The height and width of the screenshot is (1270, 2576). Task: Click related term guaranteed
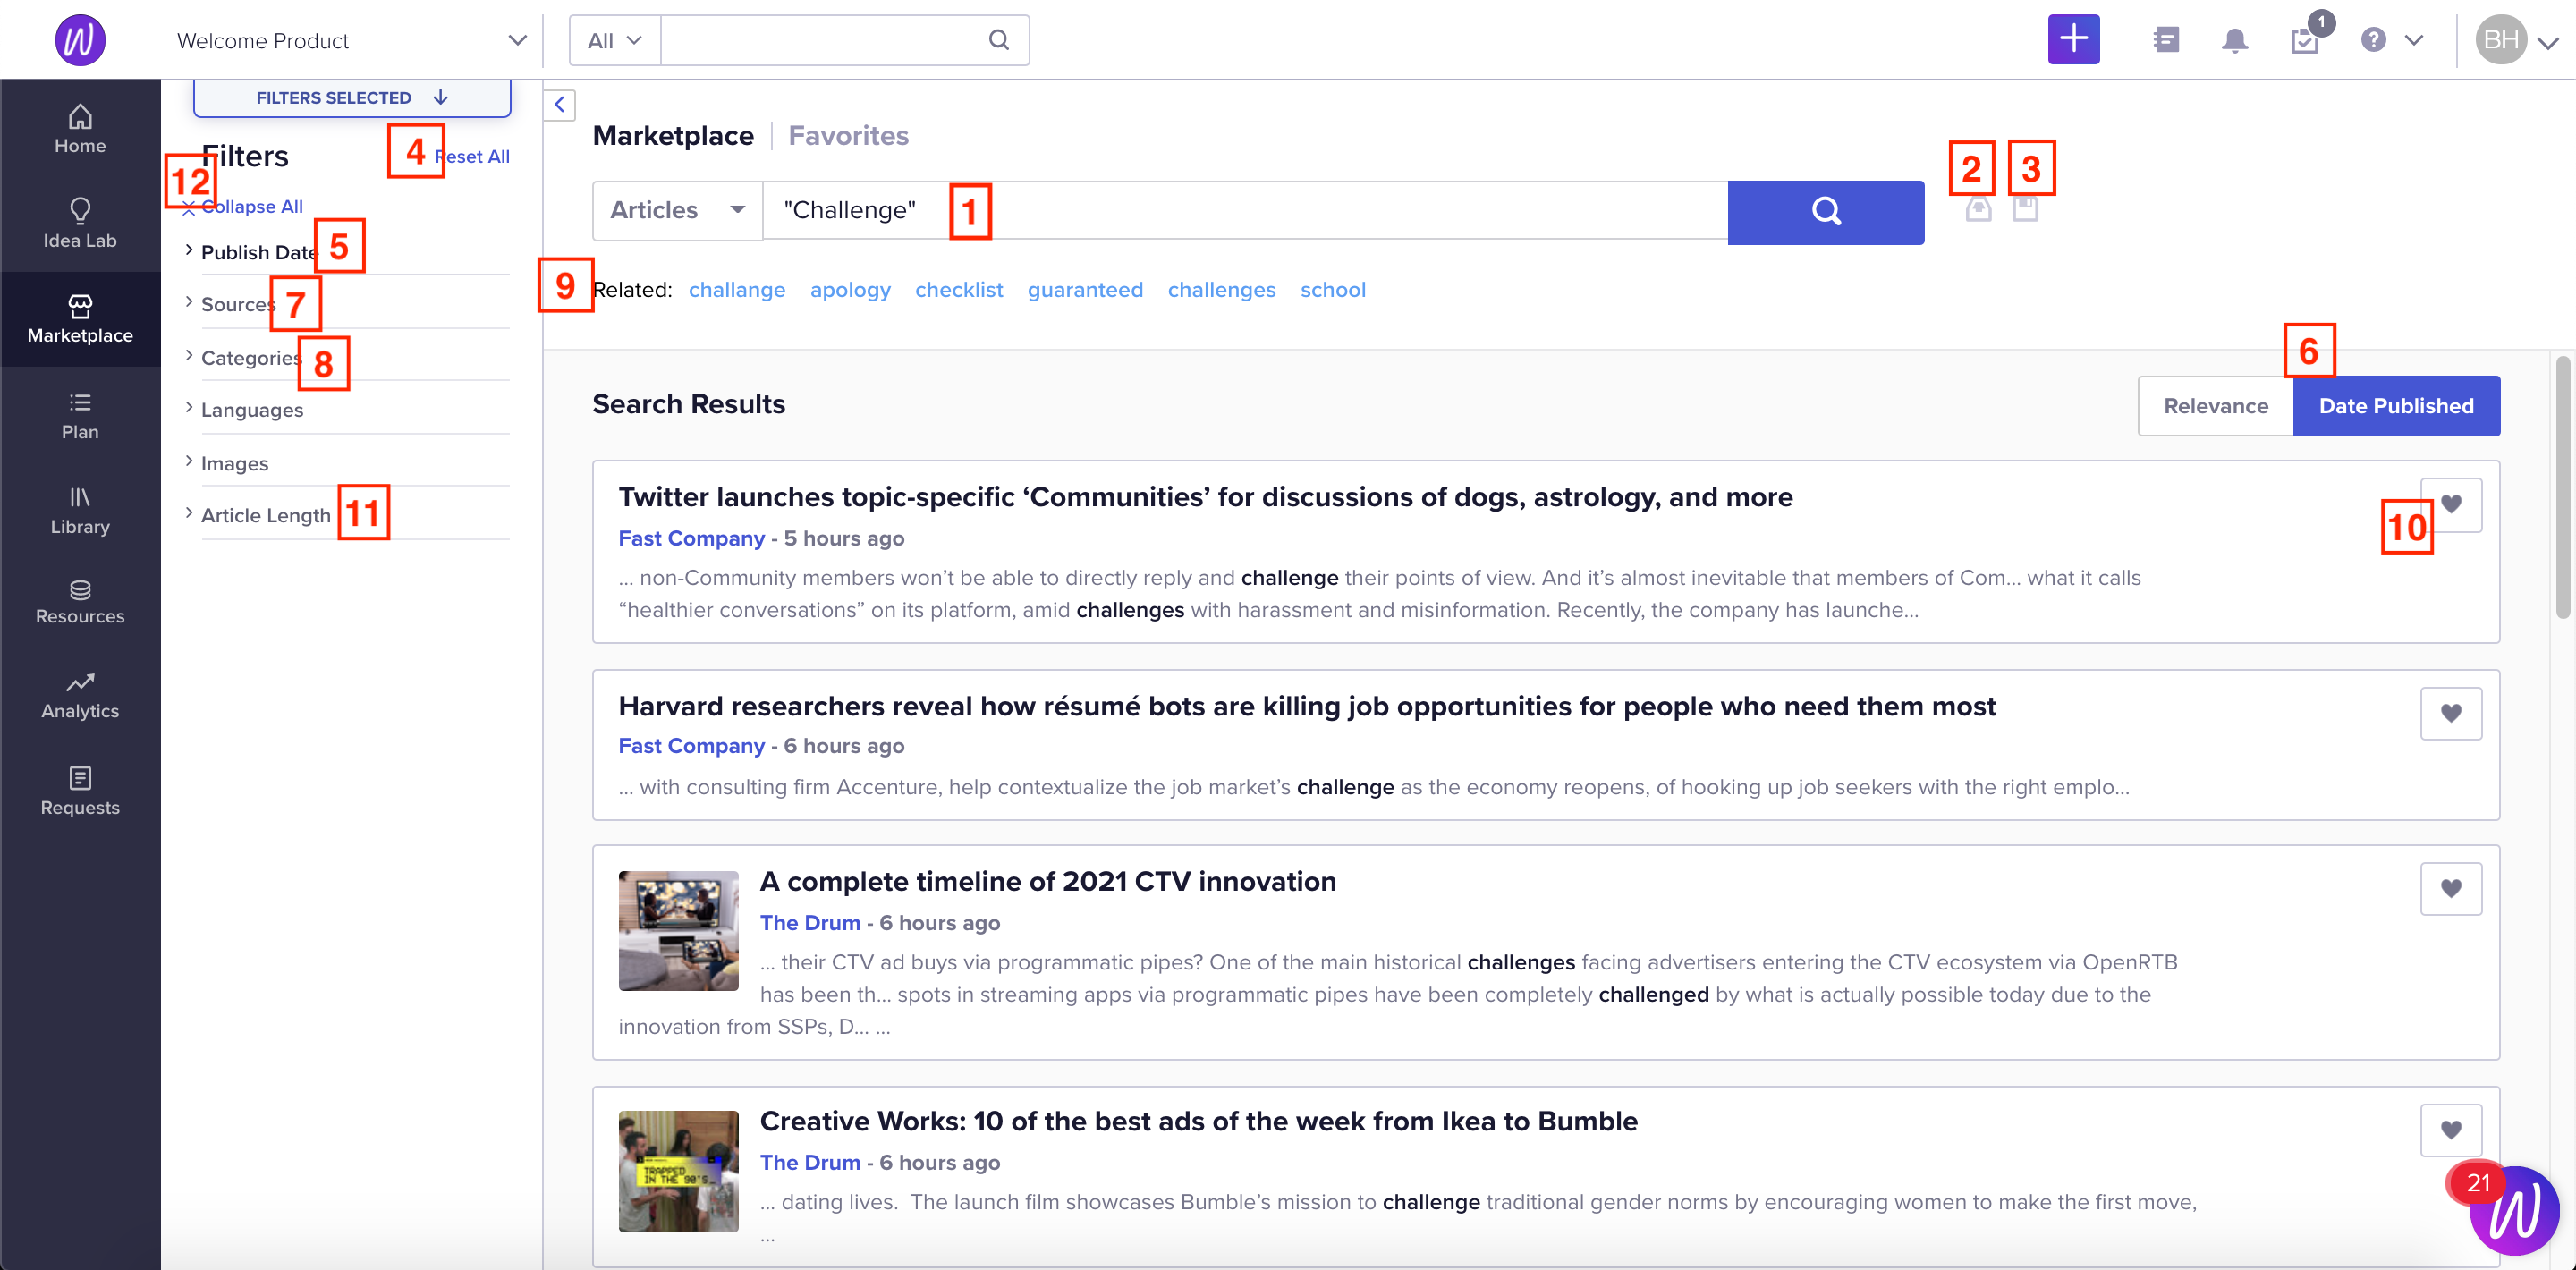tap(1085, 290)
